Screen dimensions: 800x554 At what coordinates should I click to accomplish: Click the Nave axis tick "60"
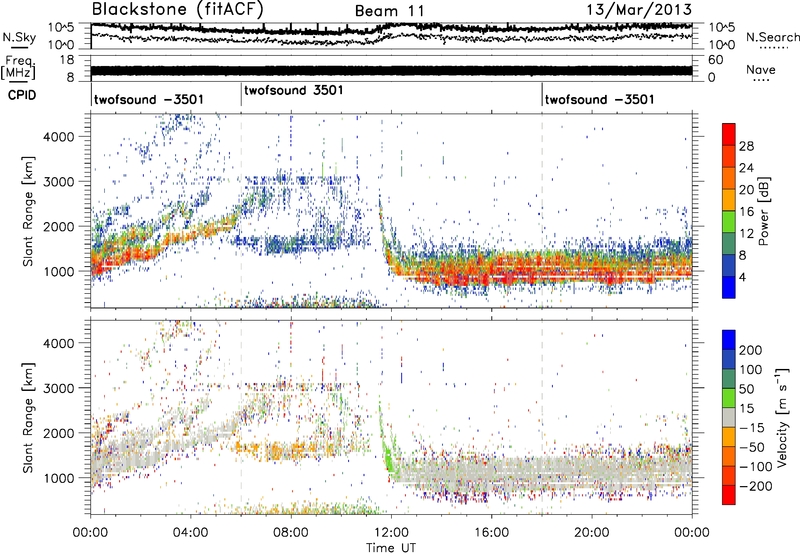[715, 60]
